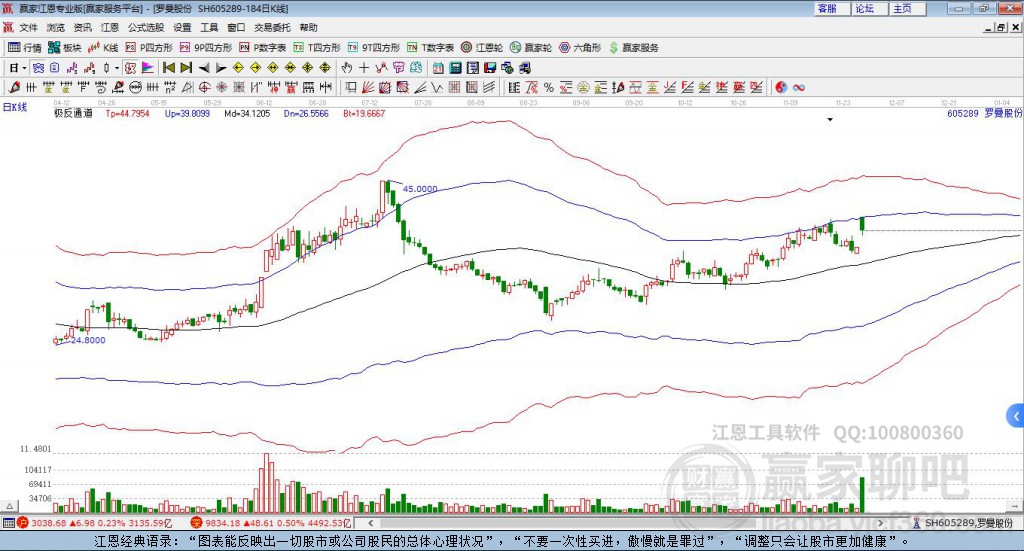Open the 江恩 menu

(110, 27)
